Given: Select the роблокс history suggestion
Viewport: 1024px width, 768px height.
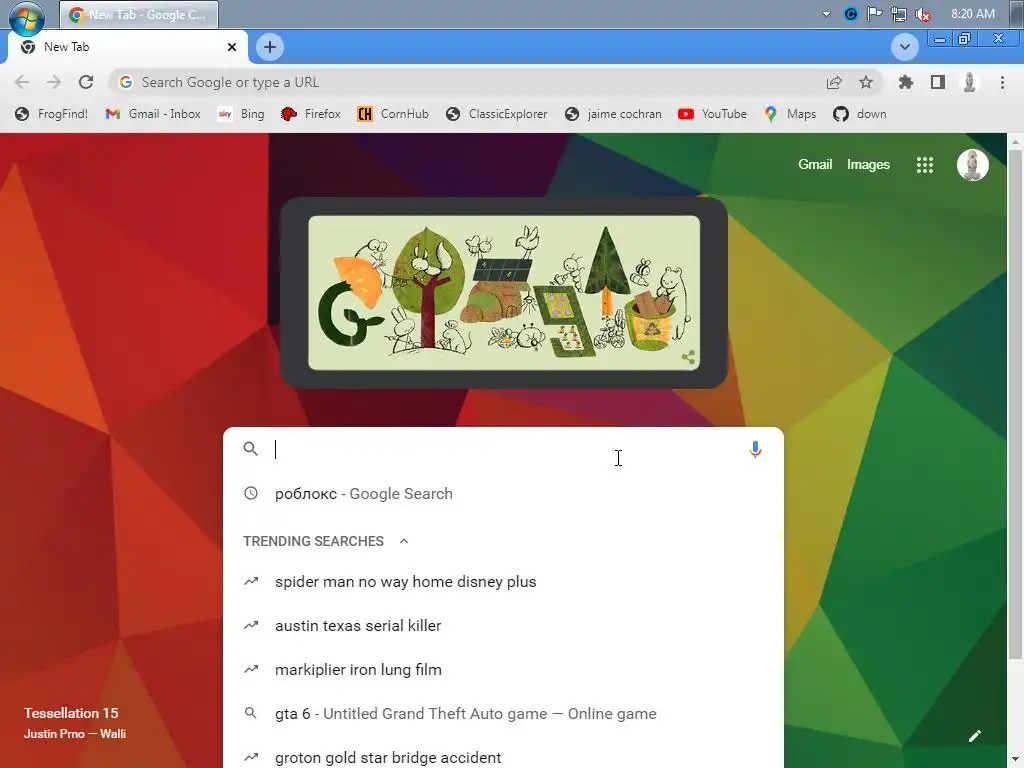Looking at the screenshot, I should coord(503,494).
